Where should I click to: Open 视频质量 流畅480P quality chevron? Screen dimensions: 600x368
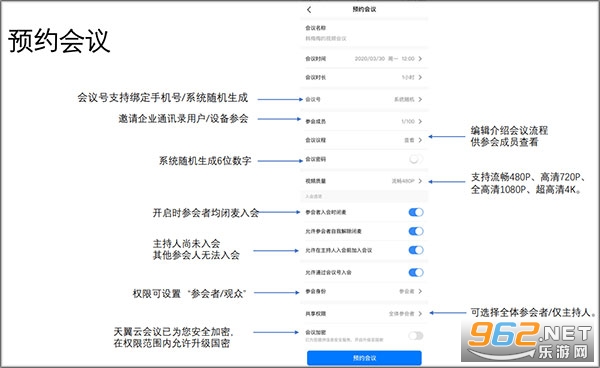[420, 181]
